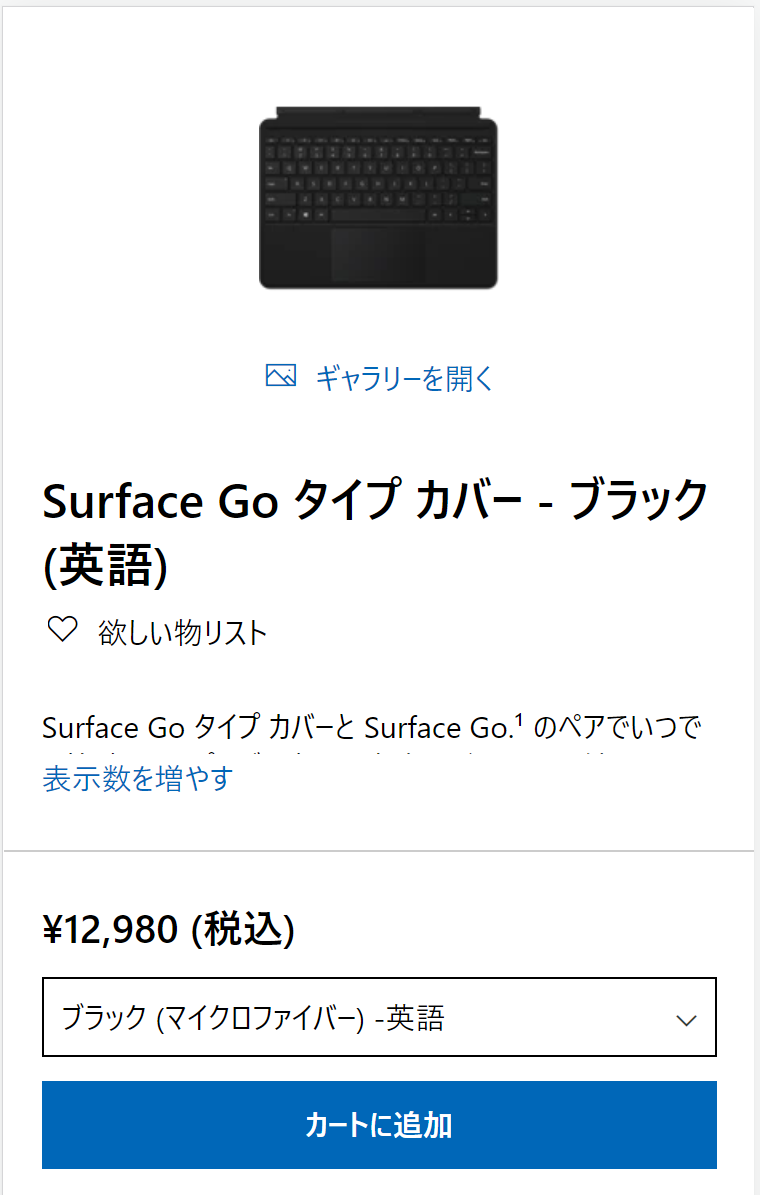Screen dimensions: 760x1195
Task: Click the heart wishlist icon
Action: pyautogui.click(x=63, y=630)
